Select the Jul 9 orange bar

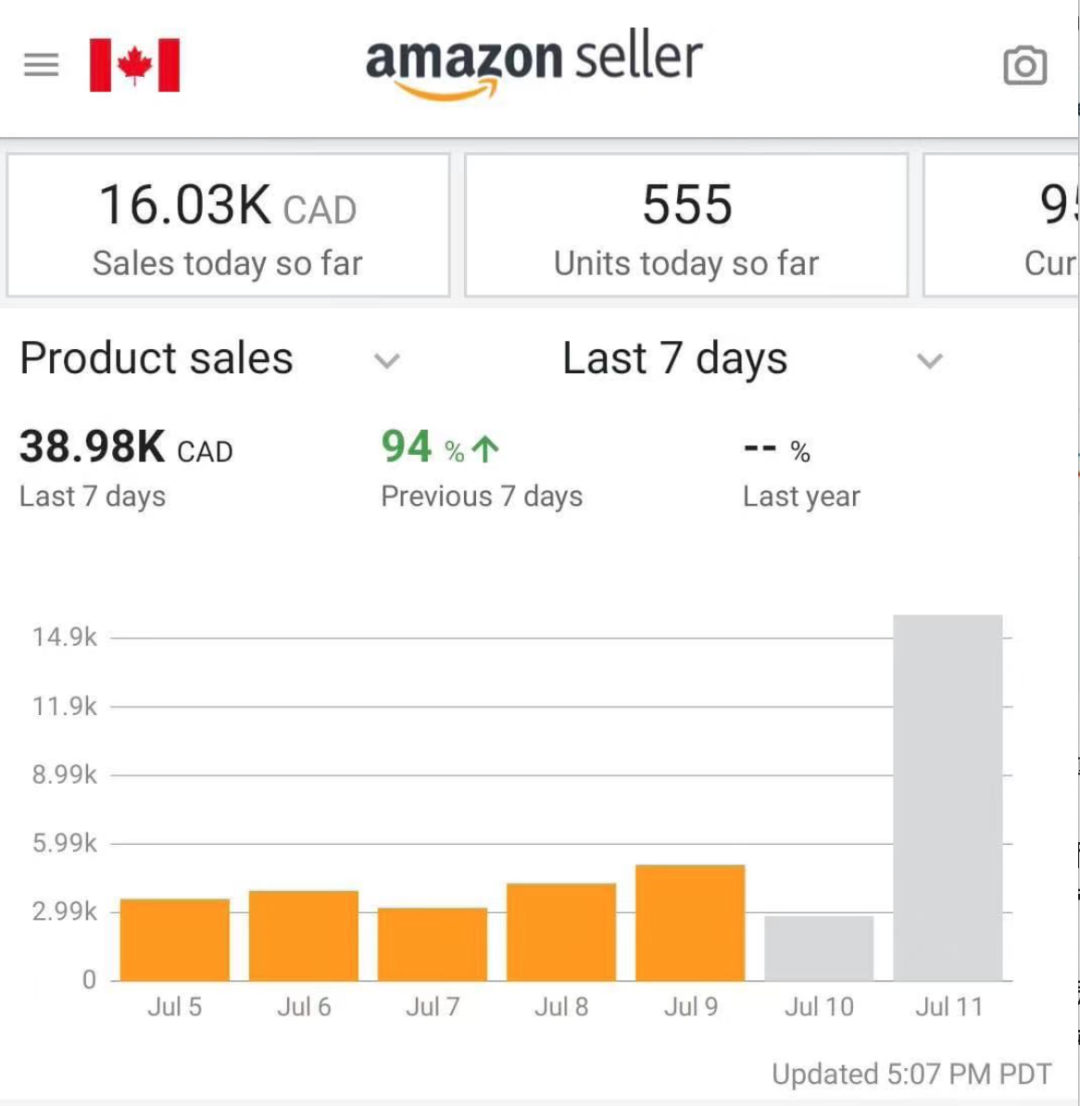(690, 923)
